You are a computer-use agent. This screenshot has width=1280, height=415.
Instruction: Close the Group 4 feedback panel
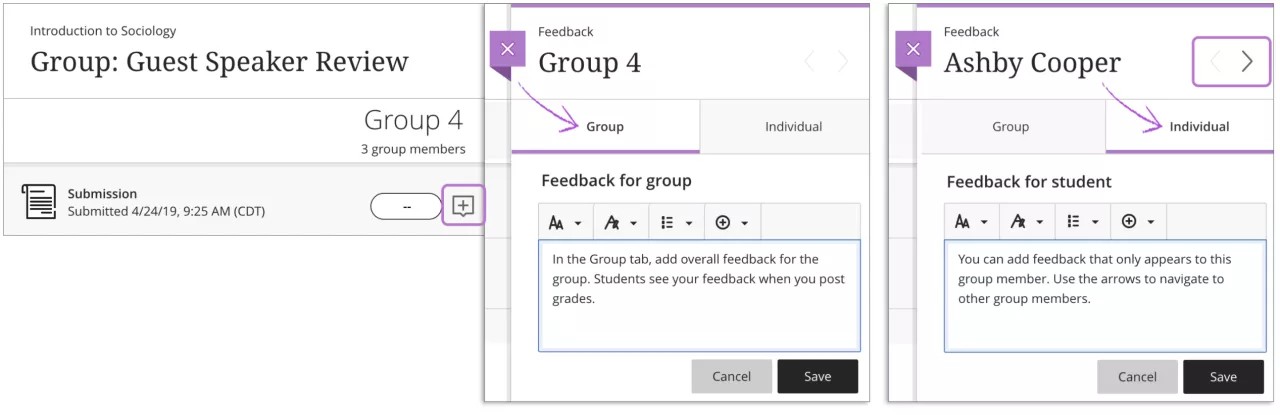507,49
